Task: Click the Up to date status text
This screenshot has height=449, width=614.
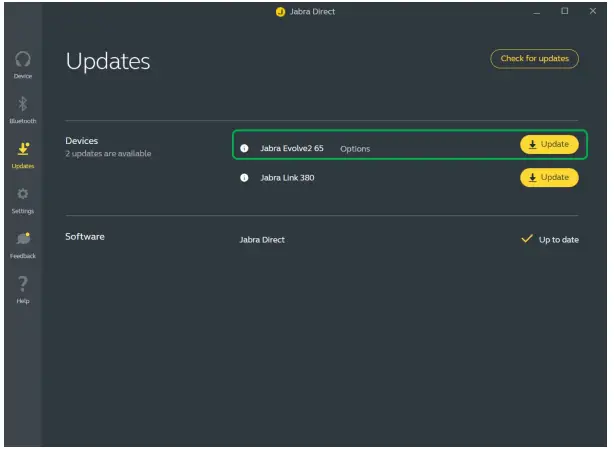Action: [559, 240]
